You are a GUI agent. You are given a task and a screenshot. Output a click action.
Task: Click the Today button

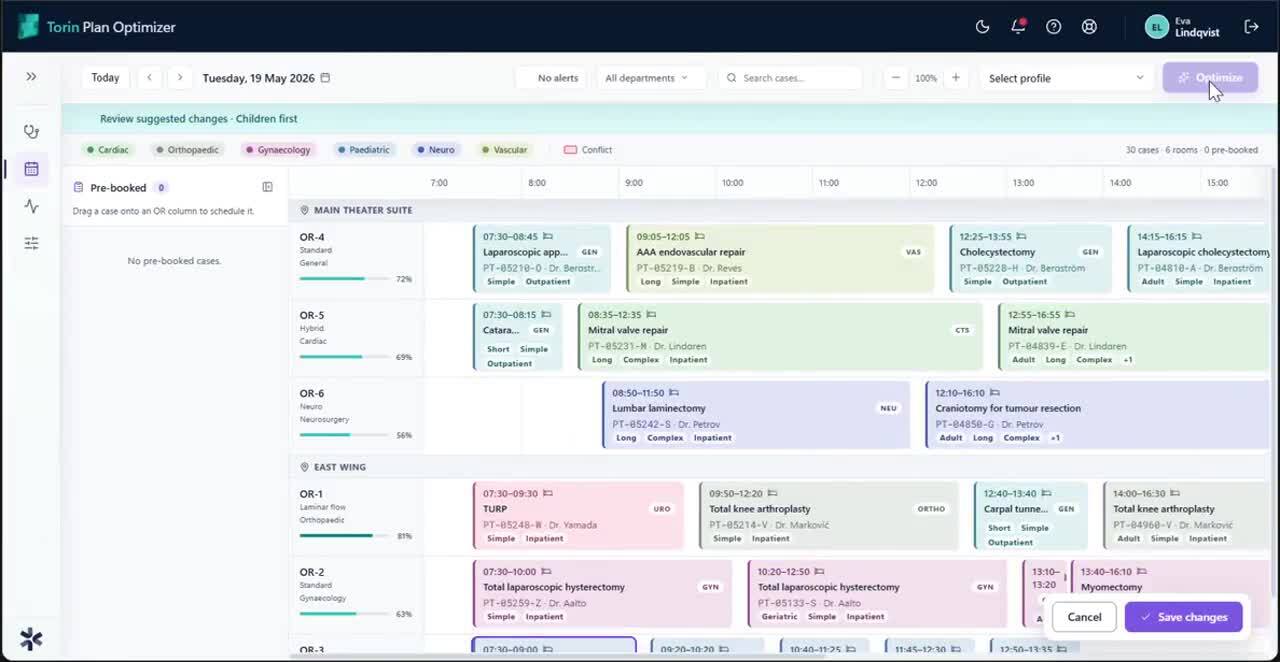pos(105,78)
